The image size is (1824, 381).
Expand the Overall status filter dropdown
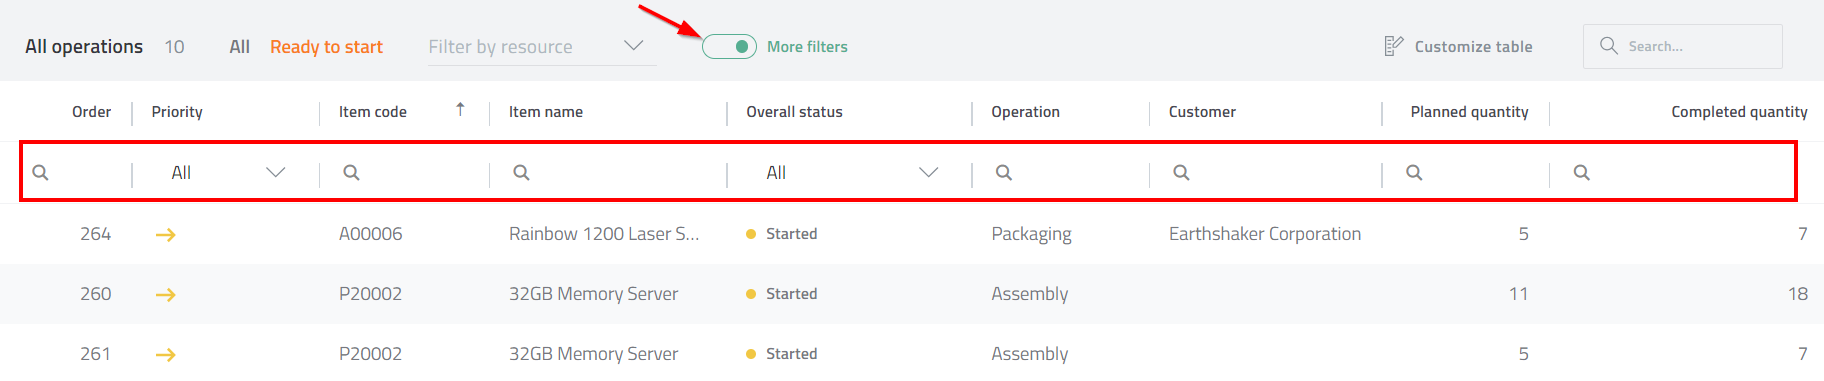850,173
